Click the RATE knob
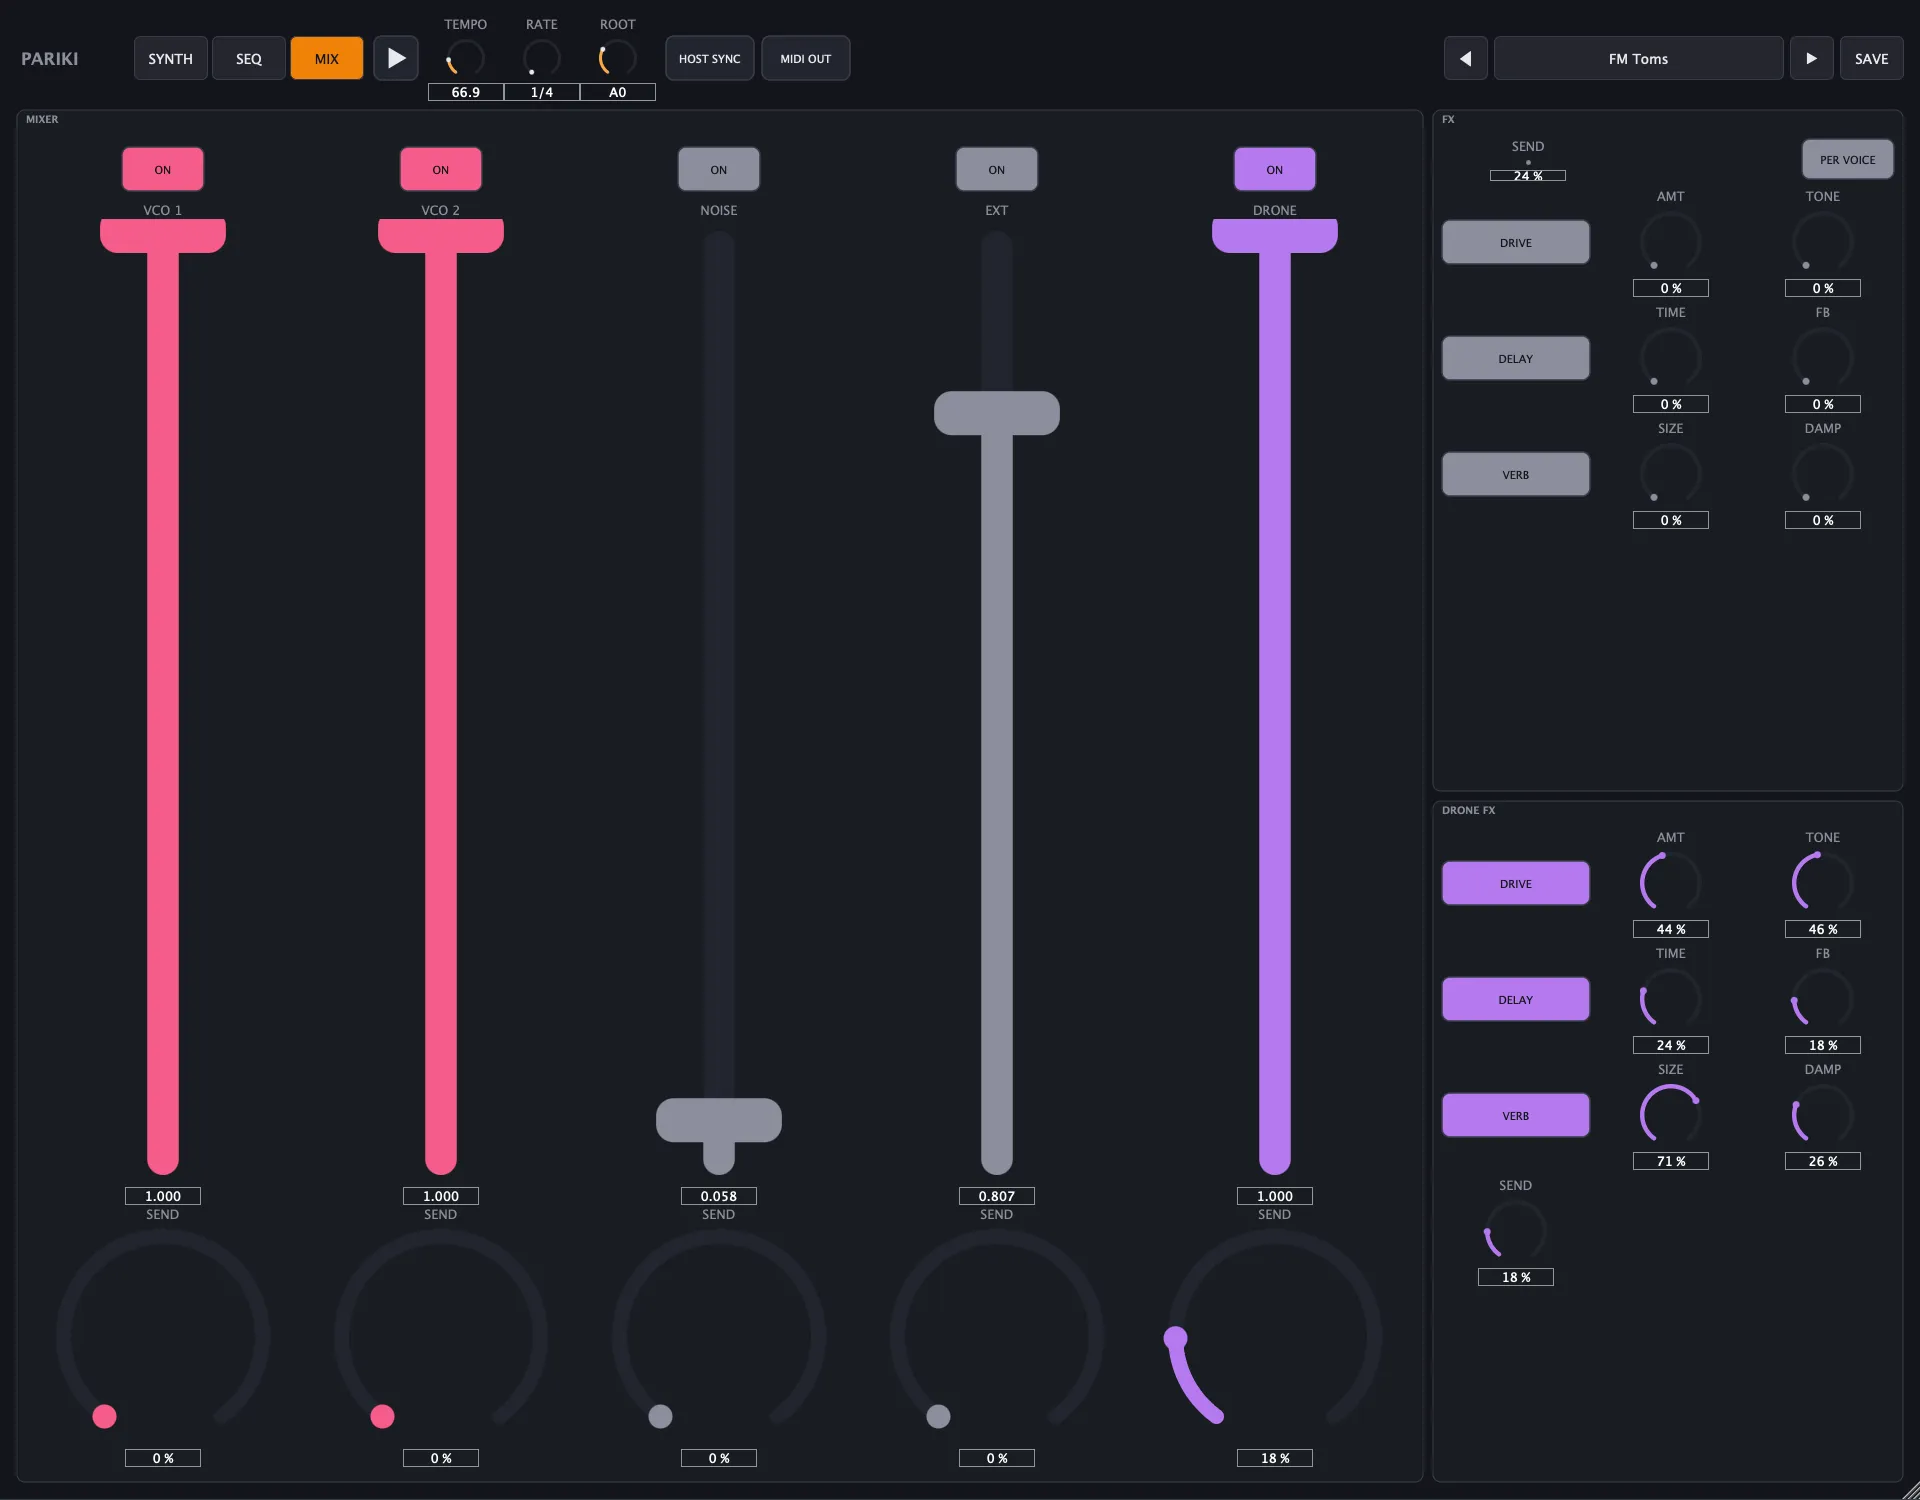The image size is (1920, 1500). pos(541,59)
